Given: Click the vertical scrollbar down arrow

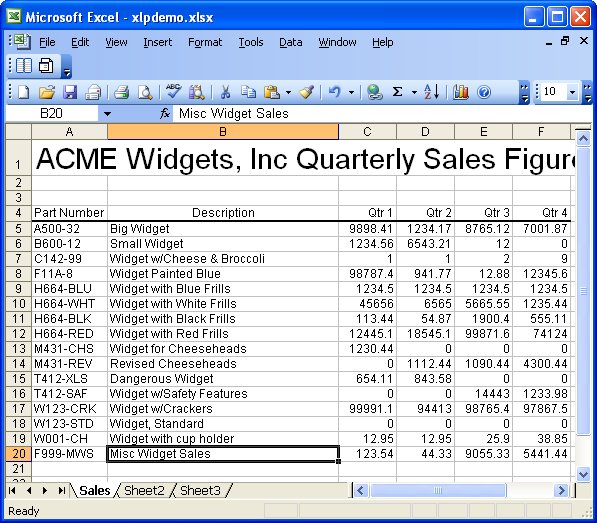Looking at the screenshot, I should click(x=583, y=474).
